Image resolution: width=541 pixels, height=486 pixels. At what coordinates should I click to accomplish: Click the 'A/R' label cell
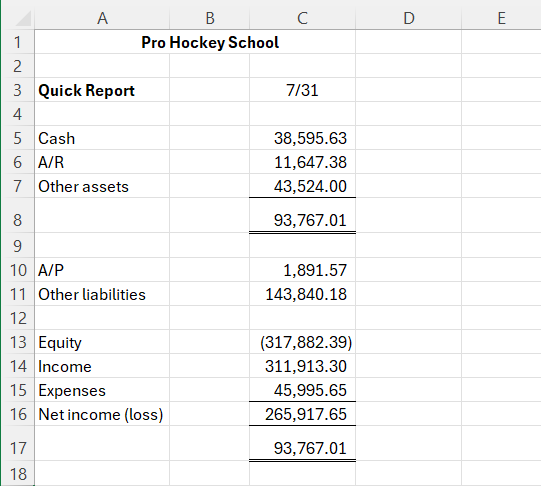102,162
